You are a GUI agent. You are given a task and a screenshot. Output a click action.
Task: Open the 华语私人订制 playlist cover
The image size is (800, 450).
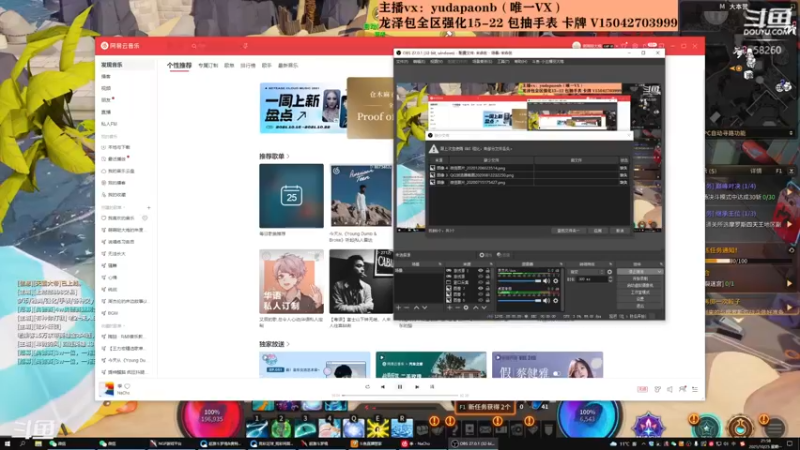[x=291, y=282]
